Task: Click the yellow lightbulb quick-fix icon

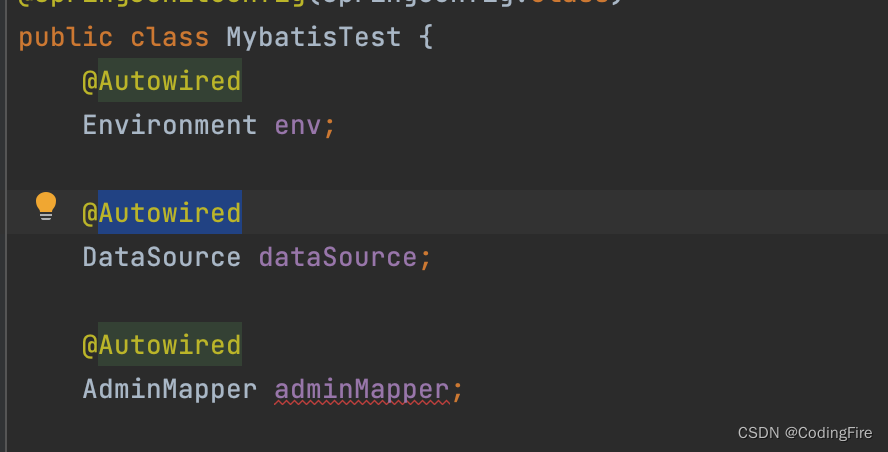Action: [46, 206]
